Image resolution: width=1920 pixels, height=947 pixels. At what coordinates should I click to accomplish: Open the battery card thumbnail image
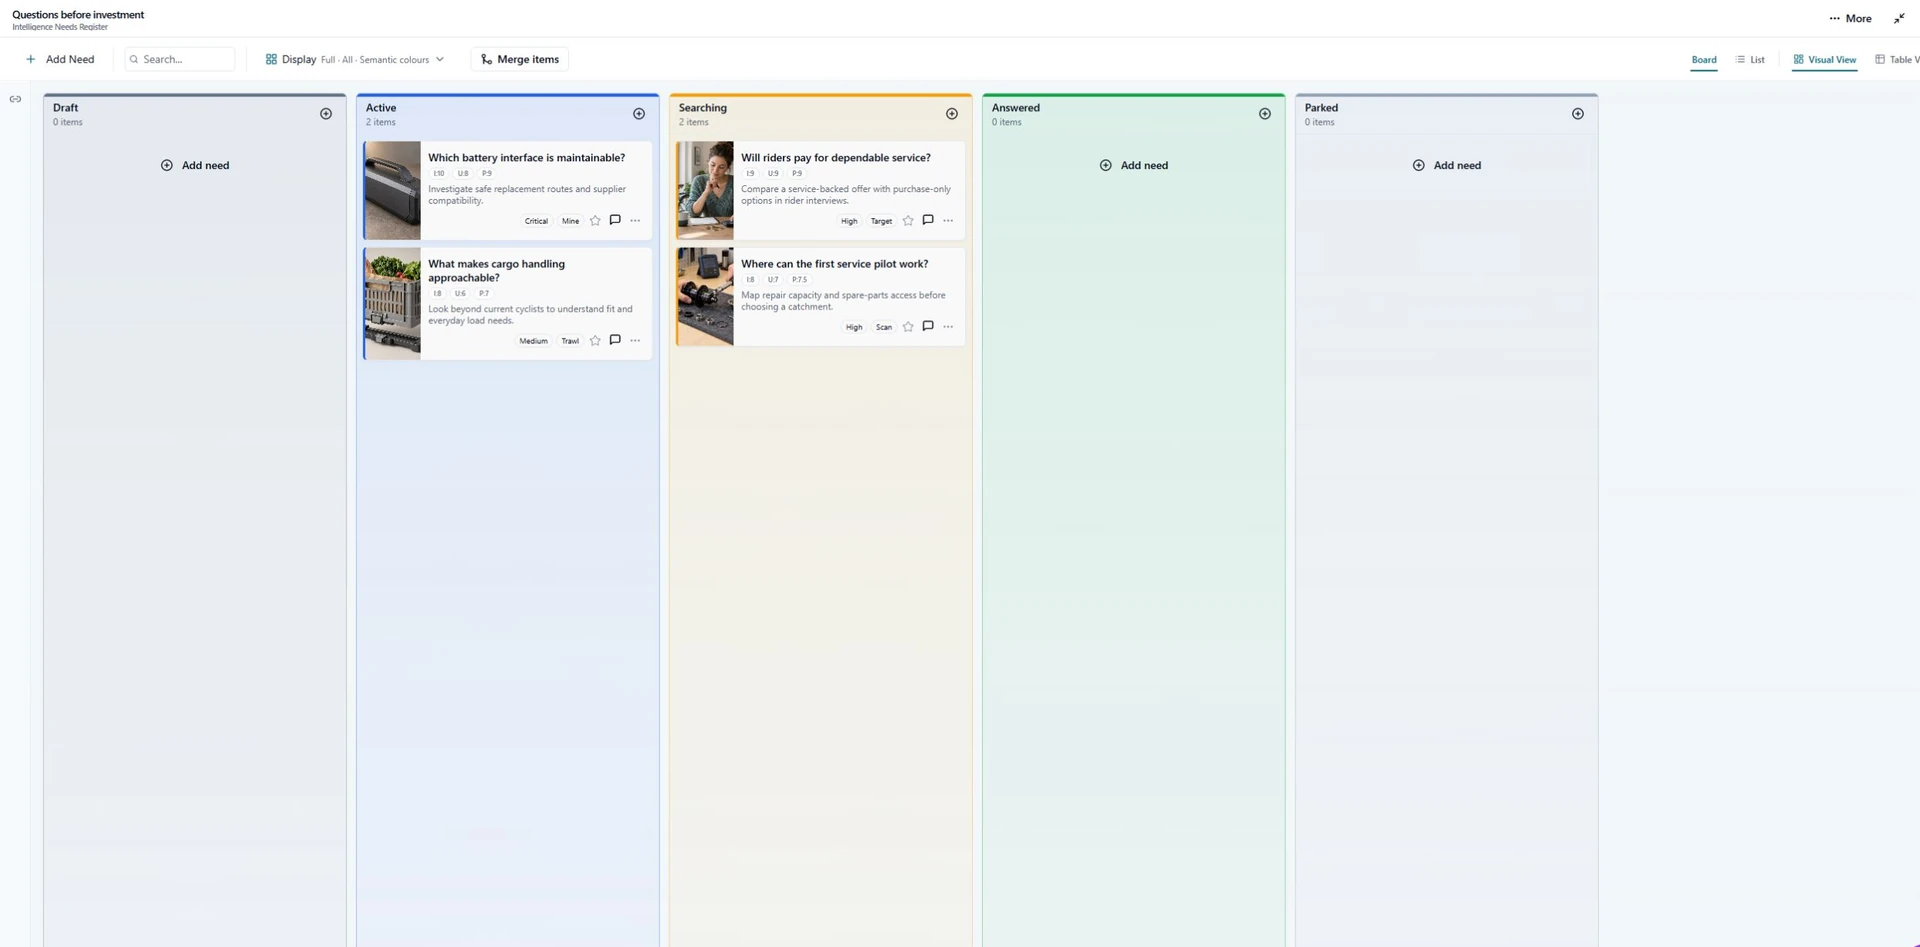pyautogui.click(x=392, y=190)
